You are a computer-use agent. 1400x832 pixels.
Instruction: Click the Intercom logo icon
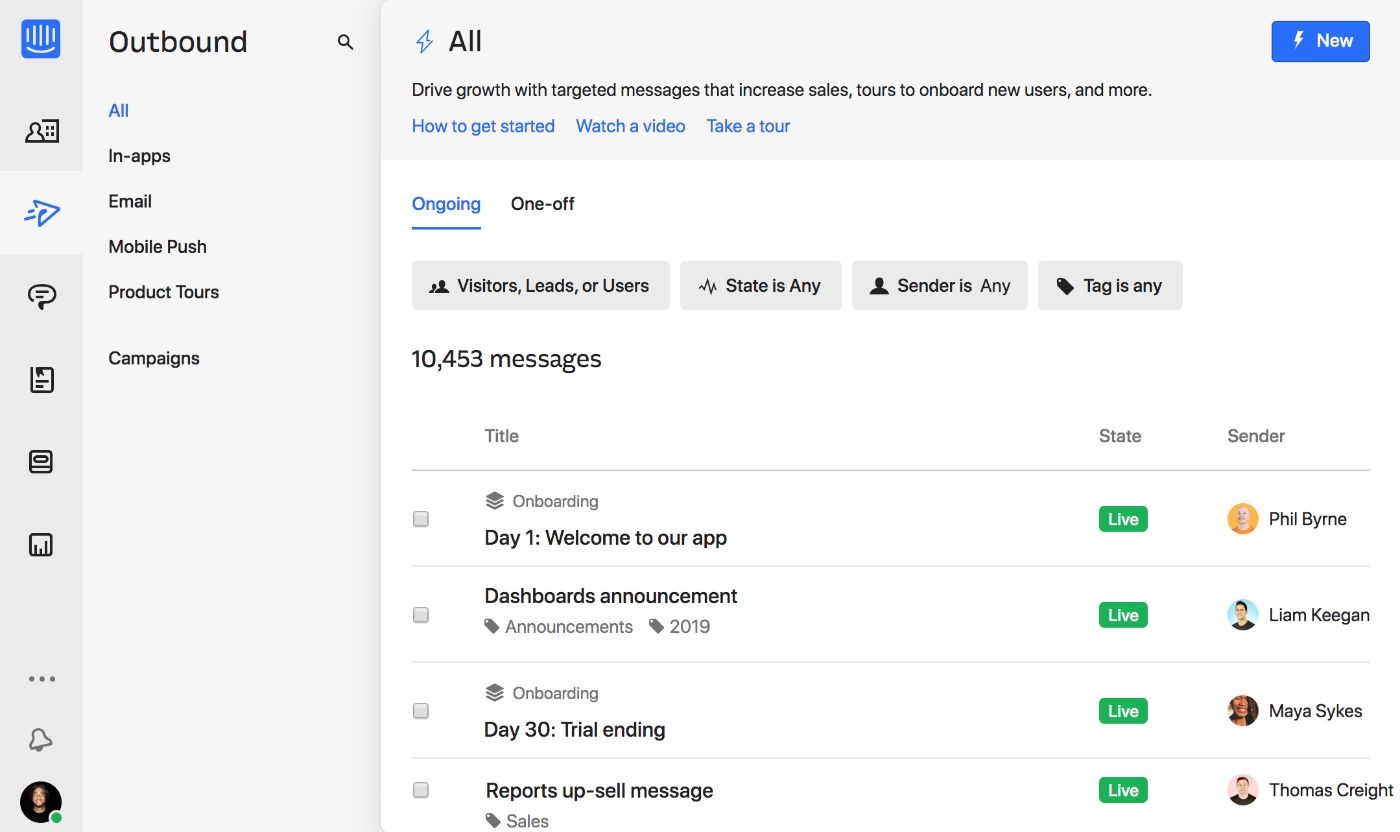click(41, 39)
